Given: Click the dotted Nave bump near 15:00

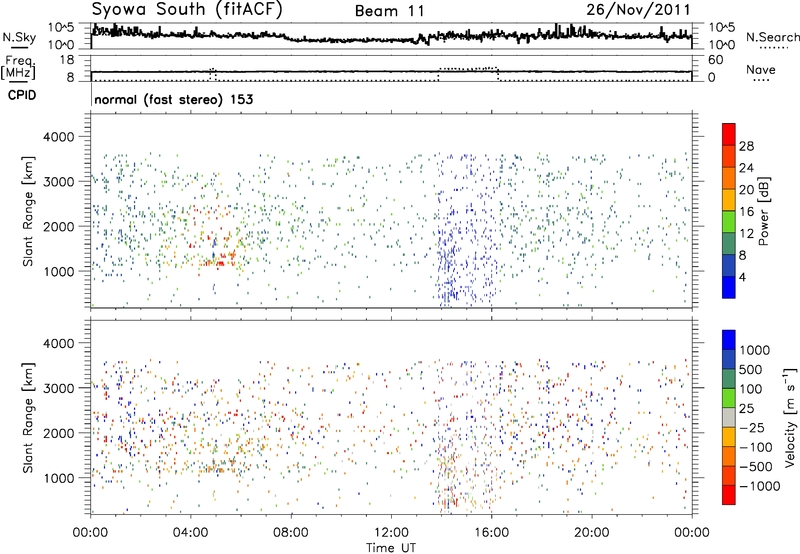Looking at the screenshot, I should click(468, 68).
